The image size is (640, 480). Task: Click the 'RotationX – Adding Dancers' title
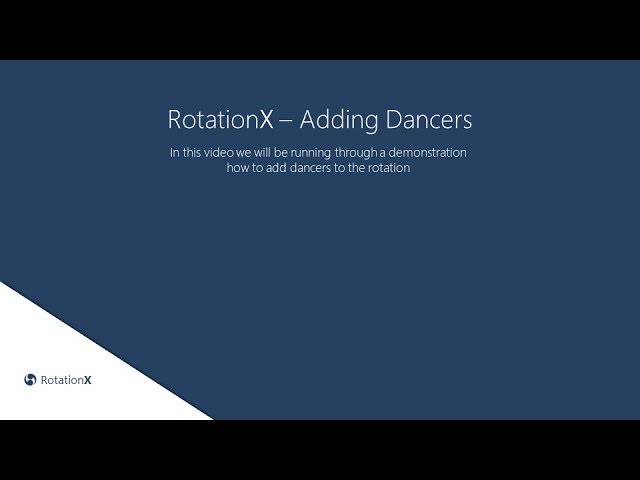tap(320, 119)
